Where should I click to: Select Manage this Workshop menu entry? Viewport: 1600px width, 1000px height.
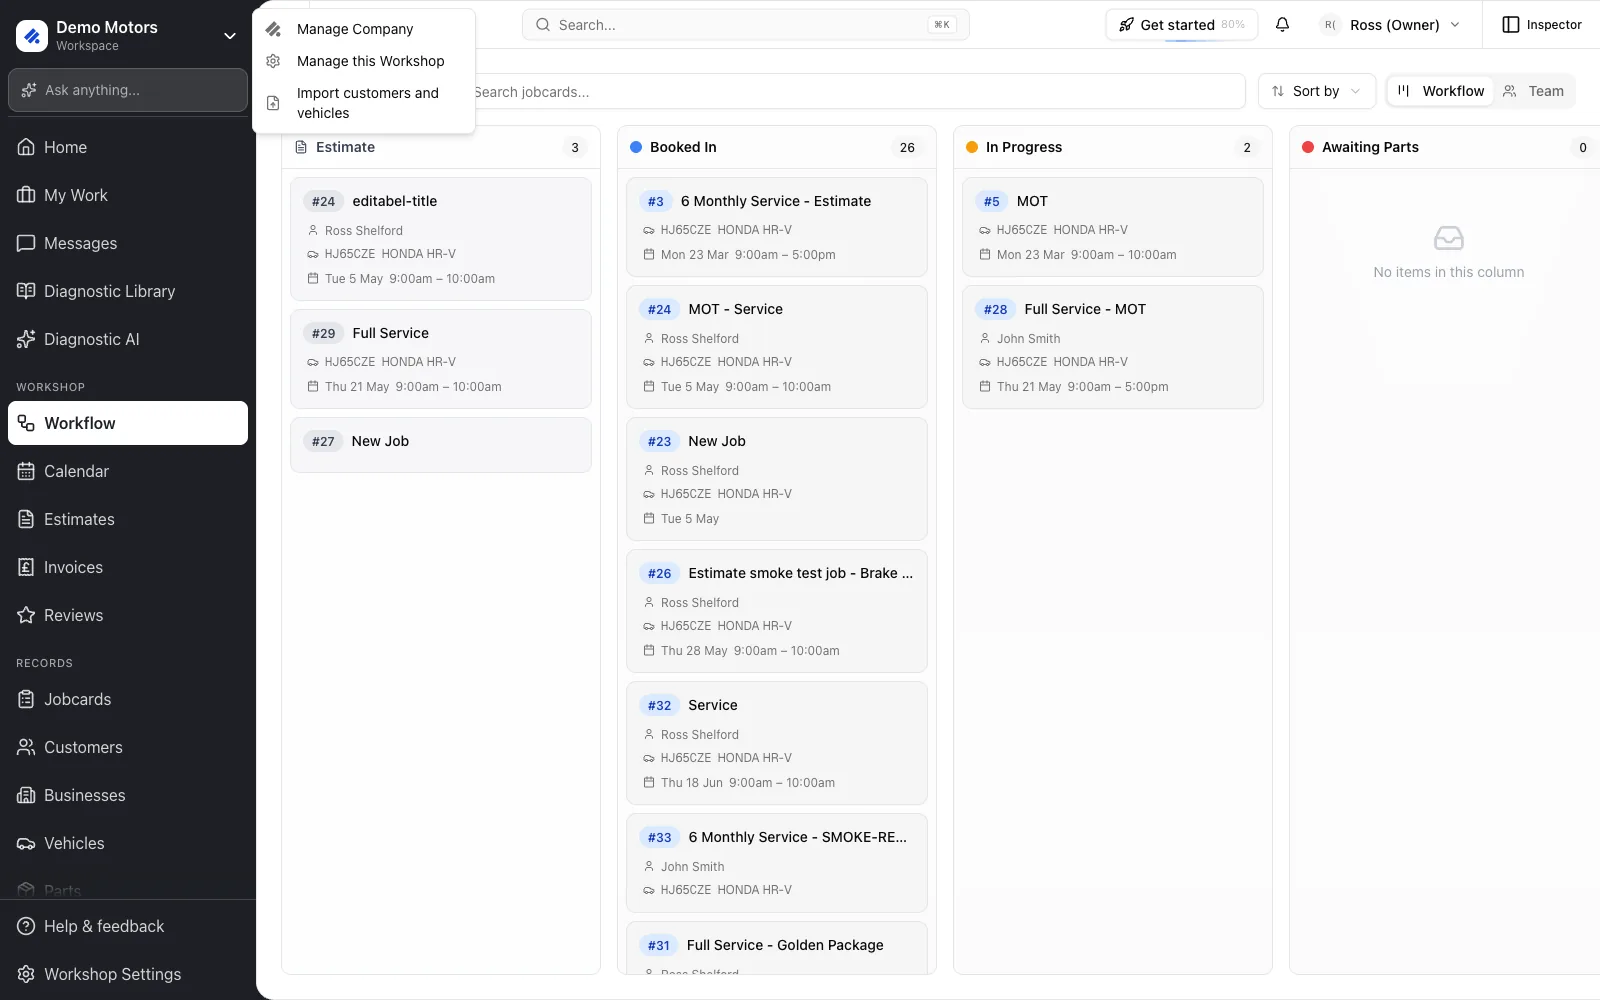coord(363,61)
